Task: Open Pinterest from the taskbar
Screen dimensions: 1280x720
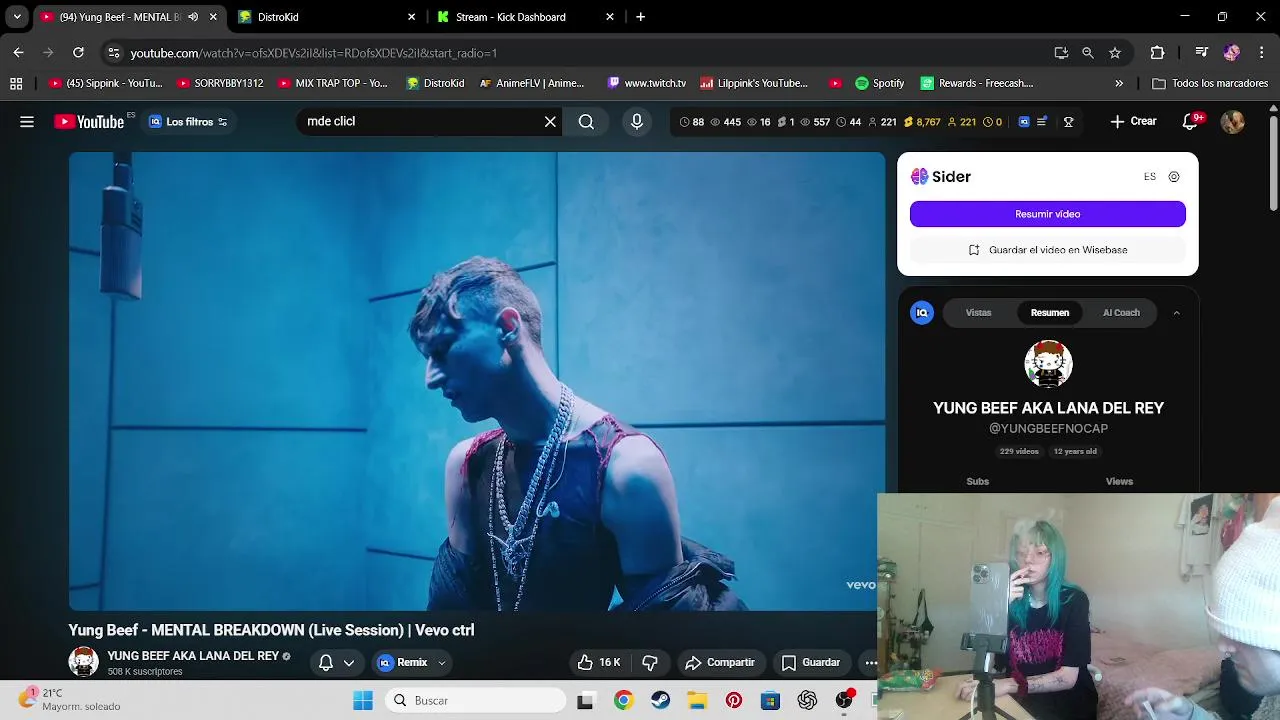Action: 734,700
